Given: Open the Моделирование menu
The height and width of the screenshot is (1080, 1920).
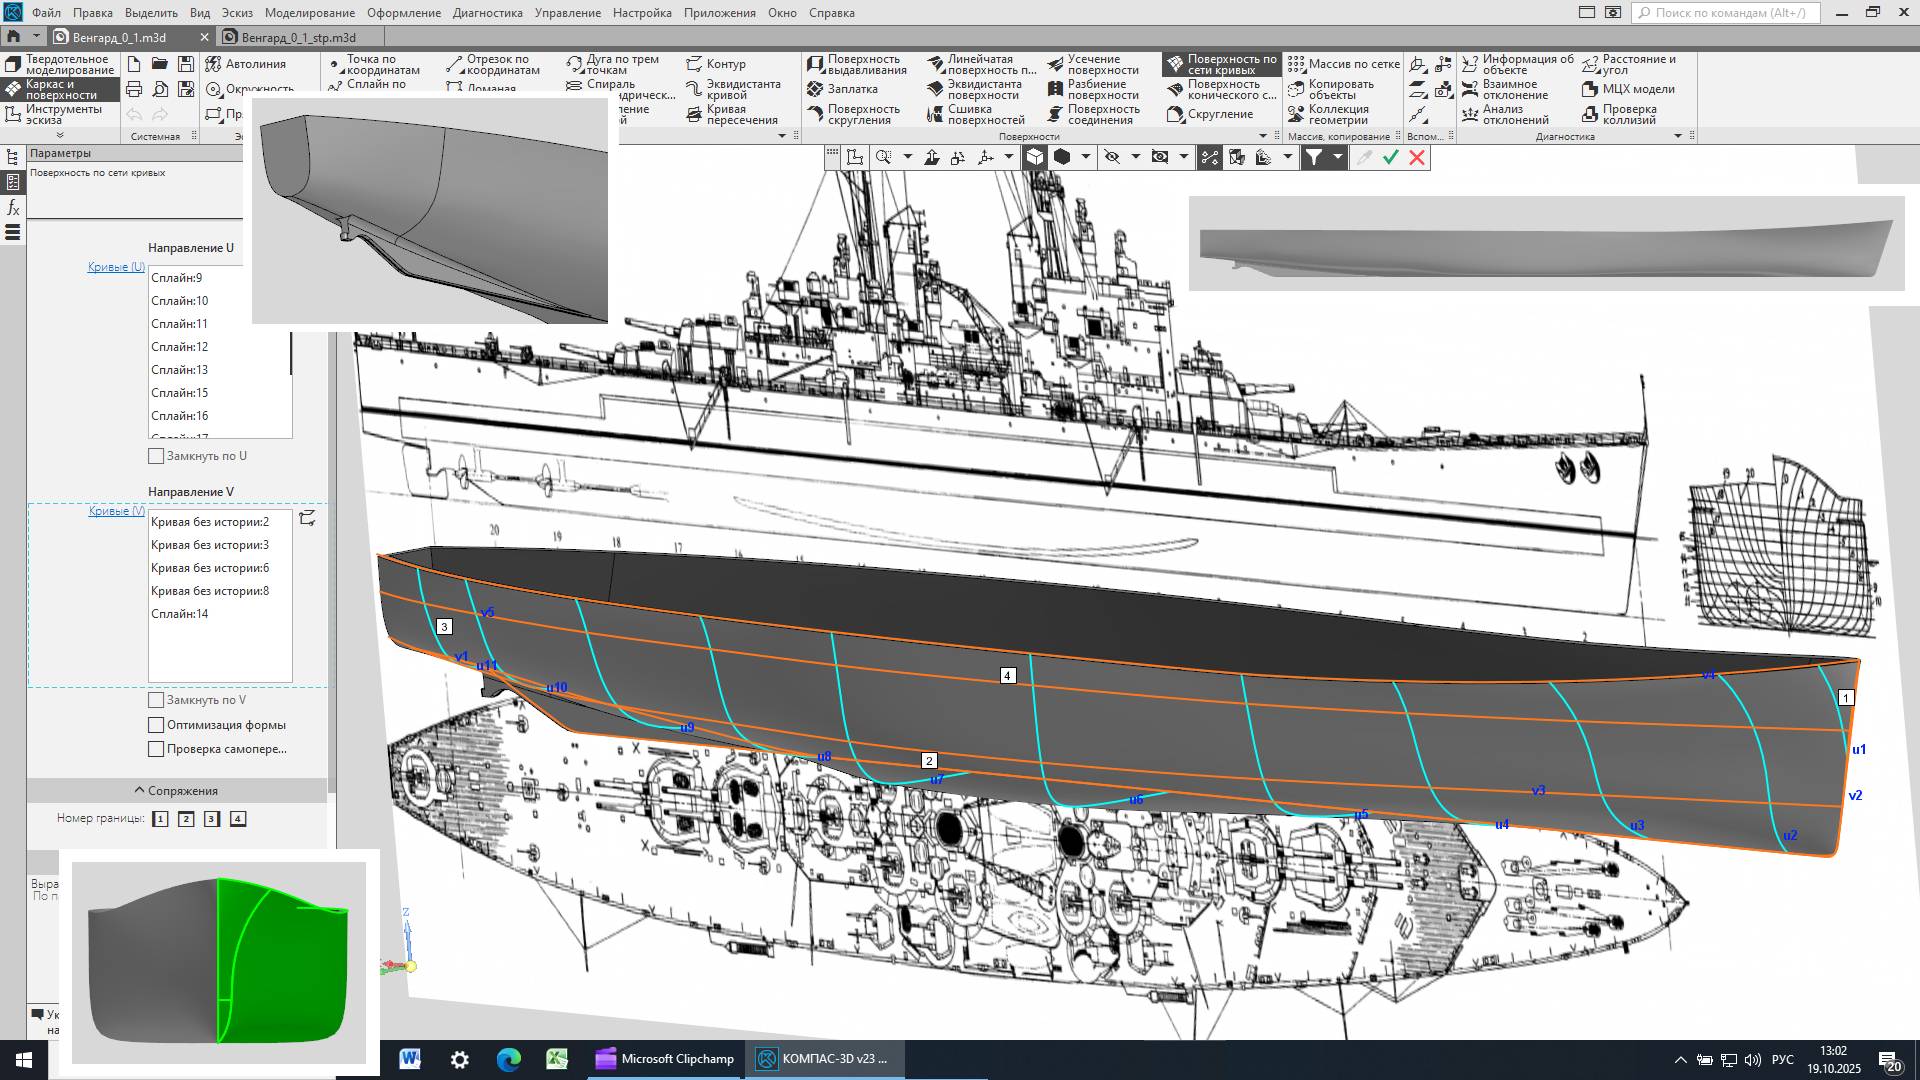Looking at the screenshot, I should pyautogui.click(x=309, y=13).
